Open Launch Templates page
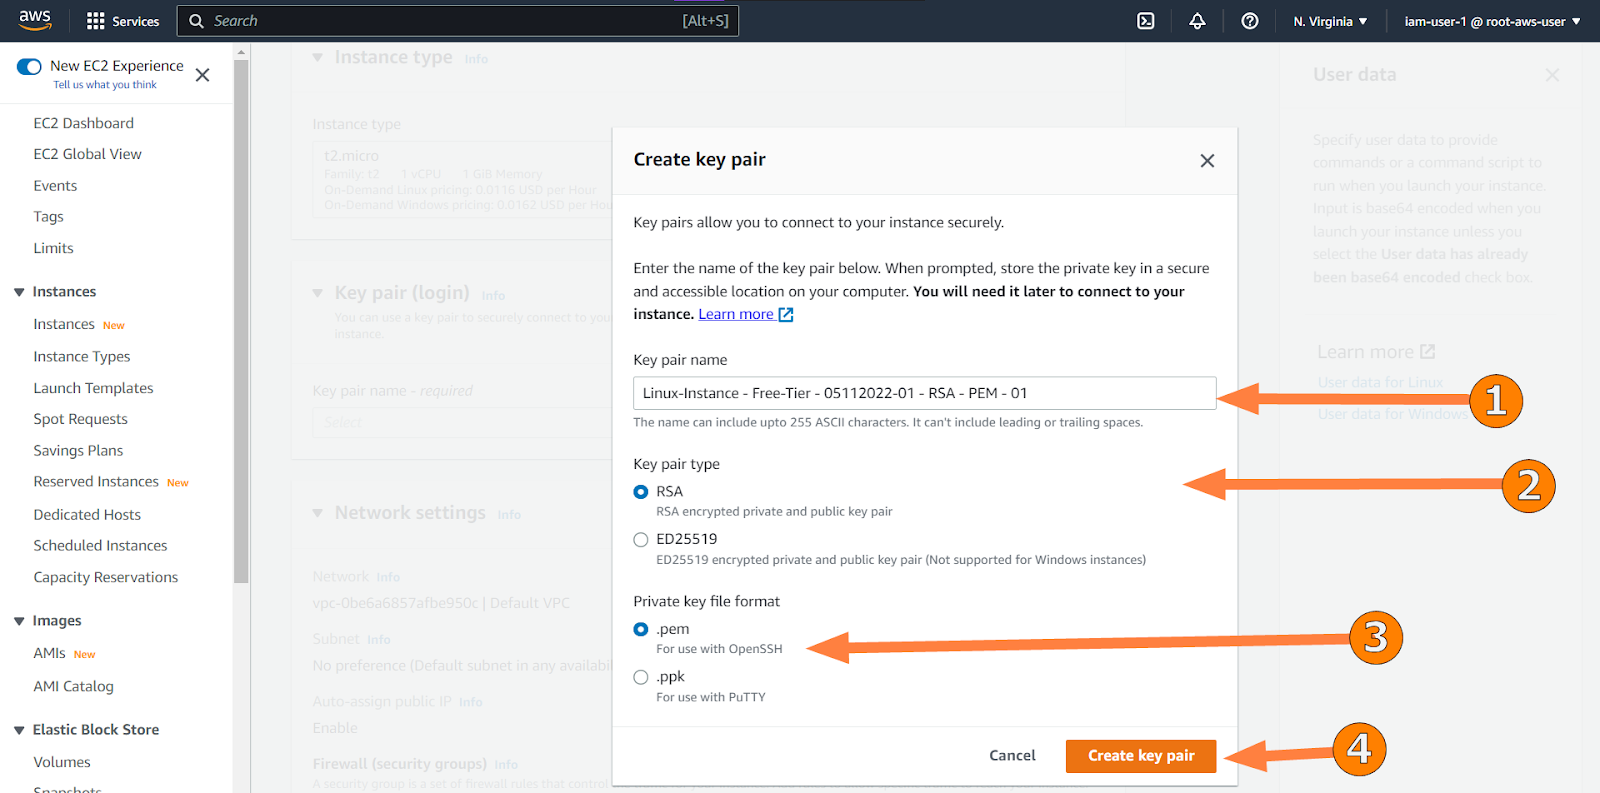The width and height of the screenshot is (1600, 793). [x=93, y=388]
